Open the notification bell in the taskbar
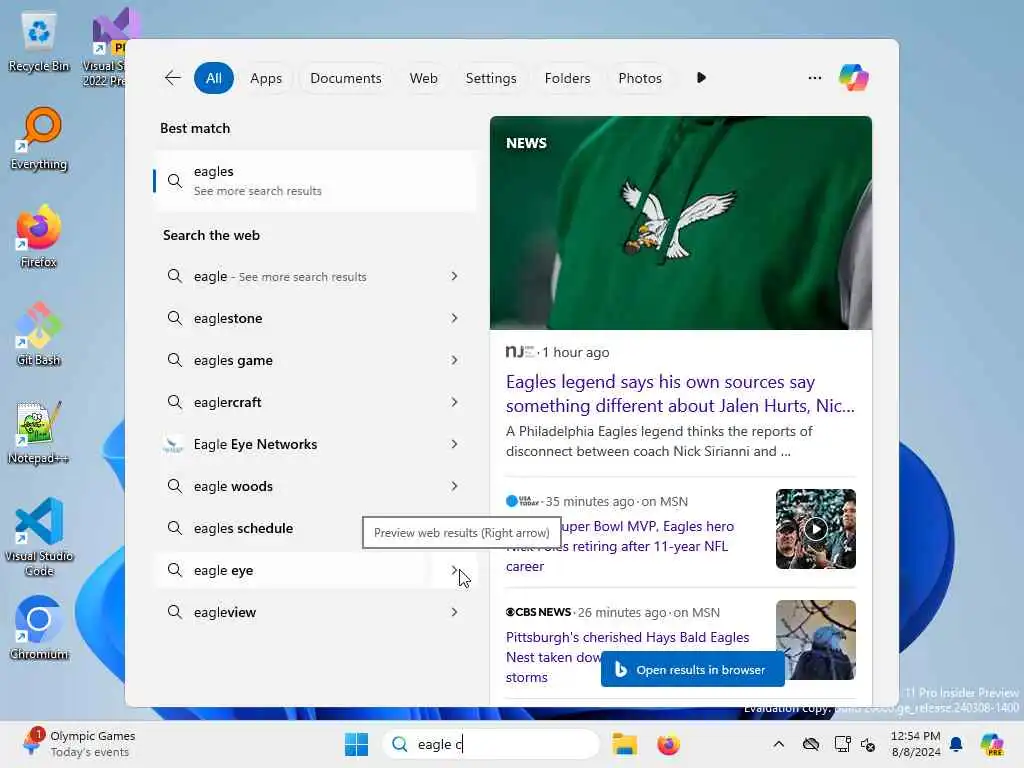Screen dimensions: 1024x768 pos(956,744)
